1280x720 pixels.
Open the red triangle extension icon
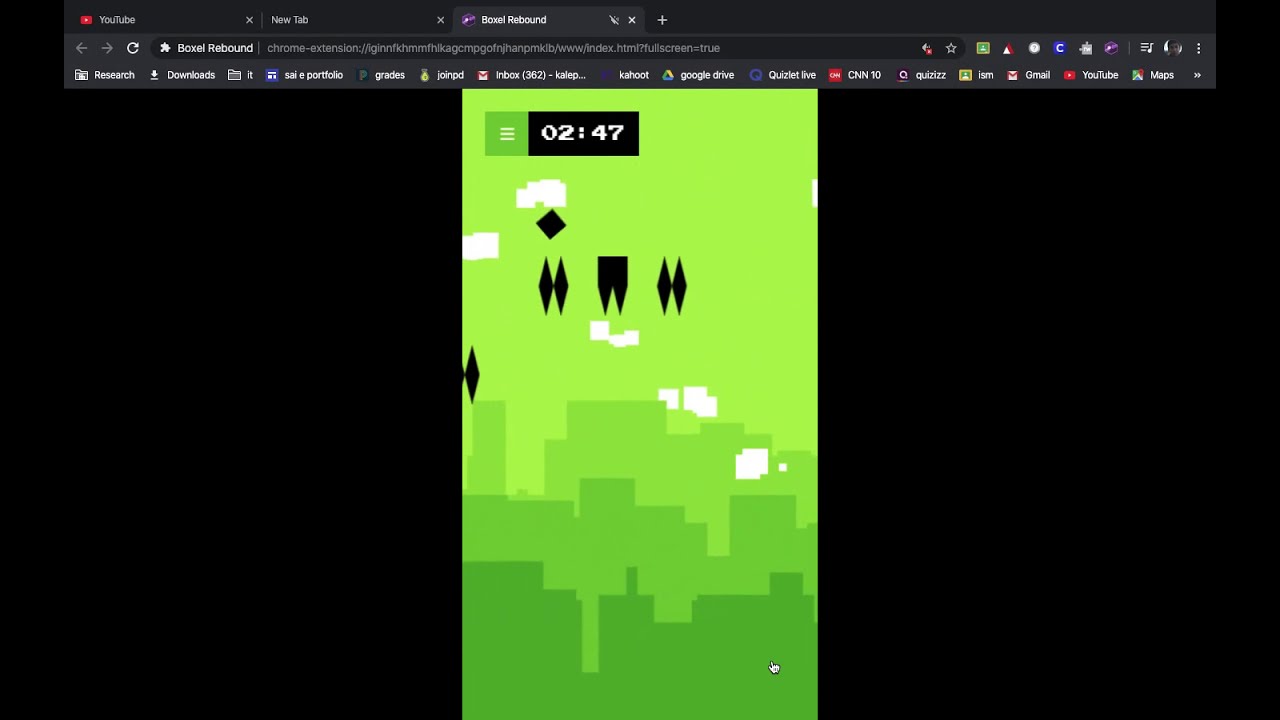click(x=1008, y=48)
